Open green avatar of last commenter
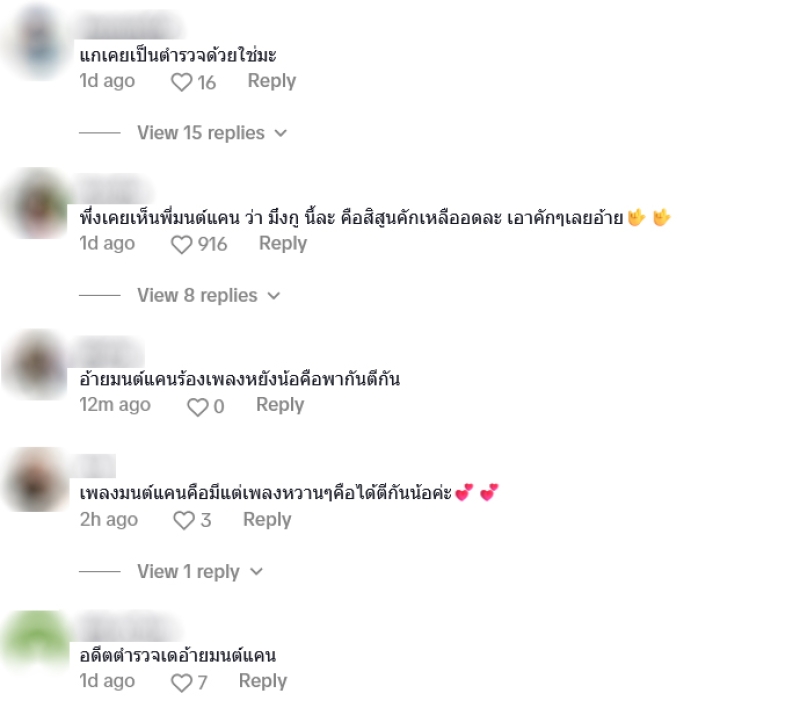800x715 pixels. click(x=37, y=640)
